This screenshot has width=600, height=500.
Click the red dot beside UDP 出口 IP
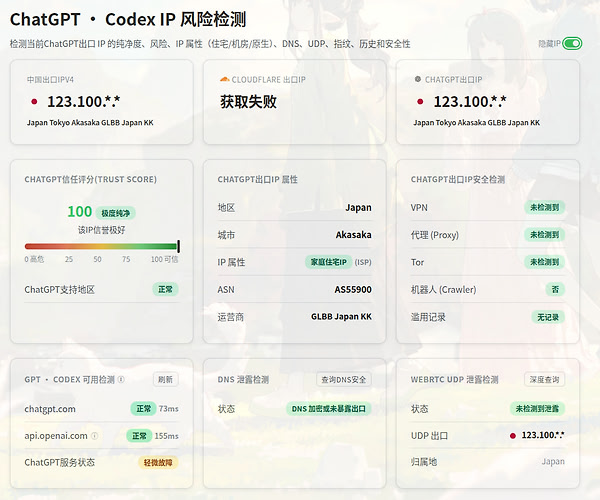pos(513,436)
